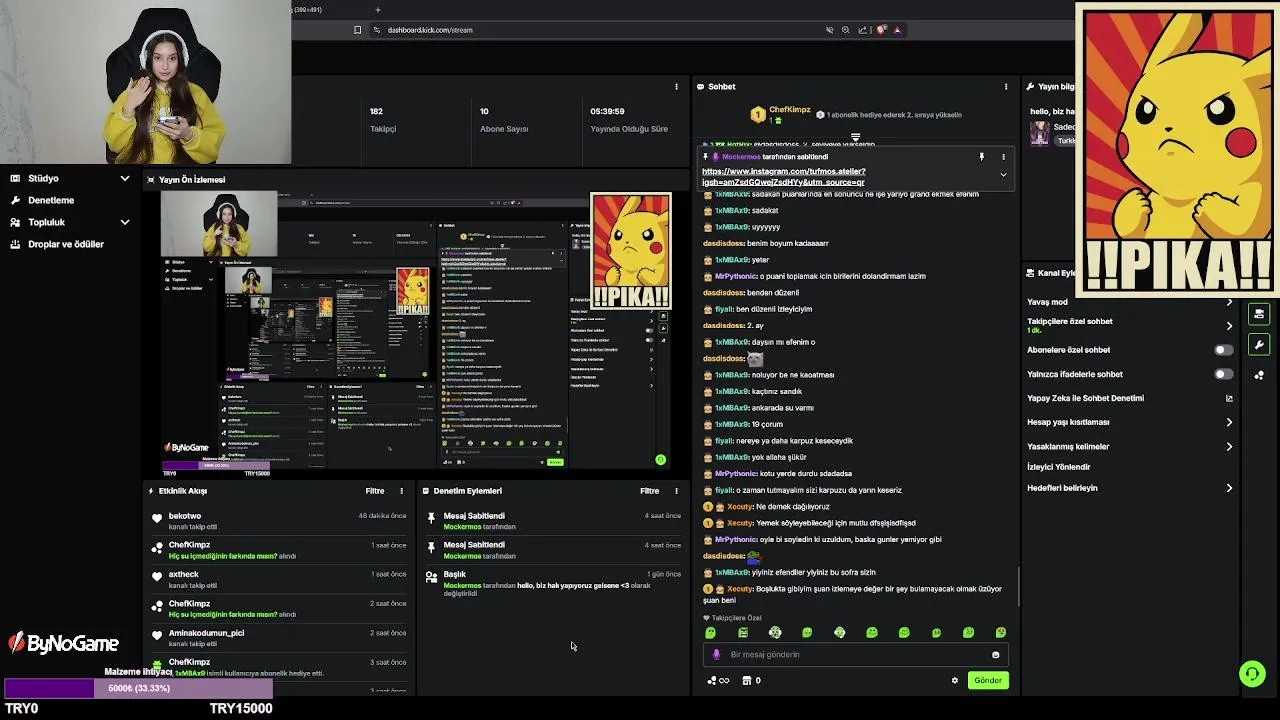Screen dimensions: 1280x720
Task: Click the share icon in address bar
Action: click(x=862, y=30)
